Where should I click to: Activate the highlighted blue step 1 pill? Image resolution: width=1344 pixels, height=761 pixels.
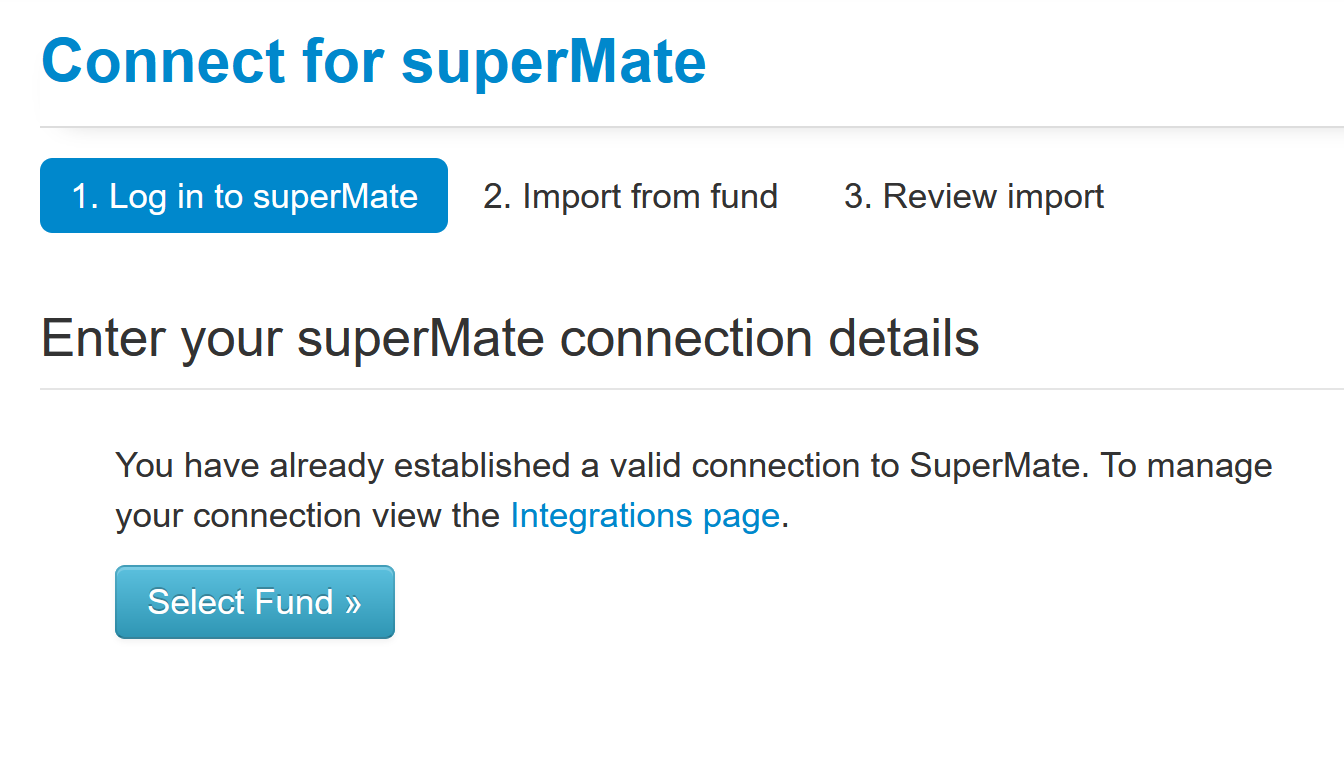[x=244, y=196]
